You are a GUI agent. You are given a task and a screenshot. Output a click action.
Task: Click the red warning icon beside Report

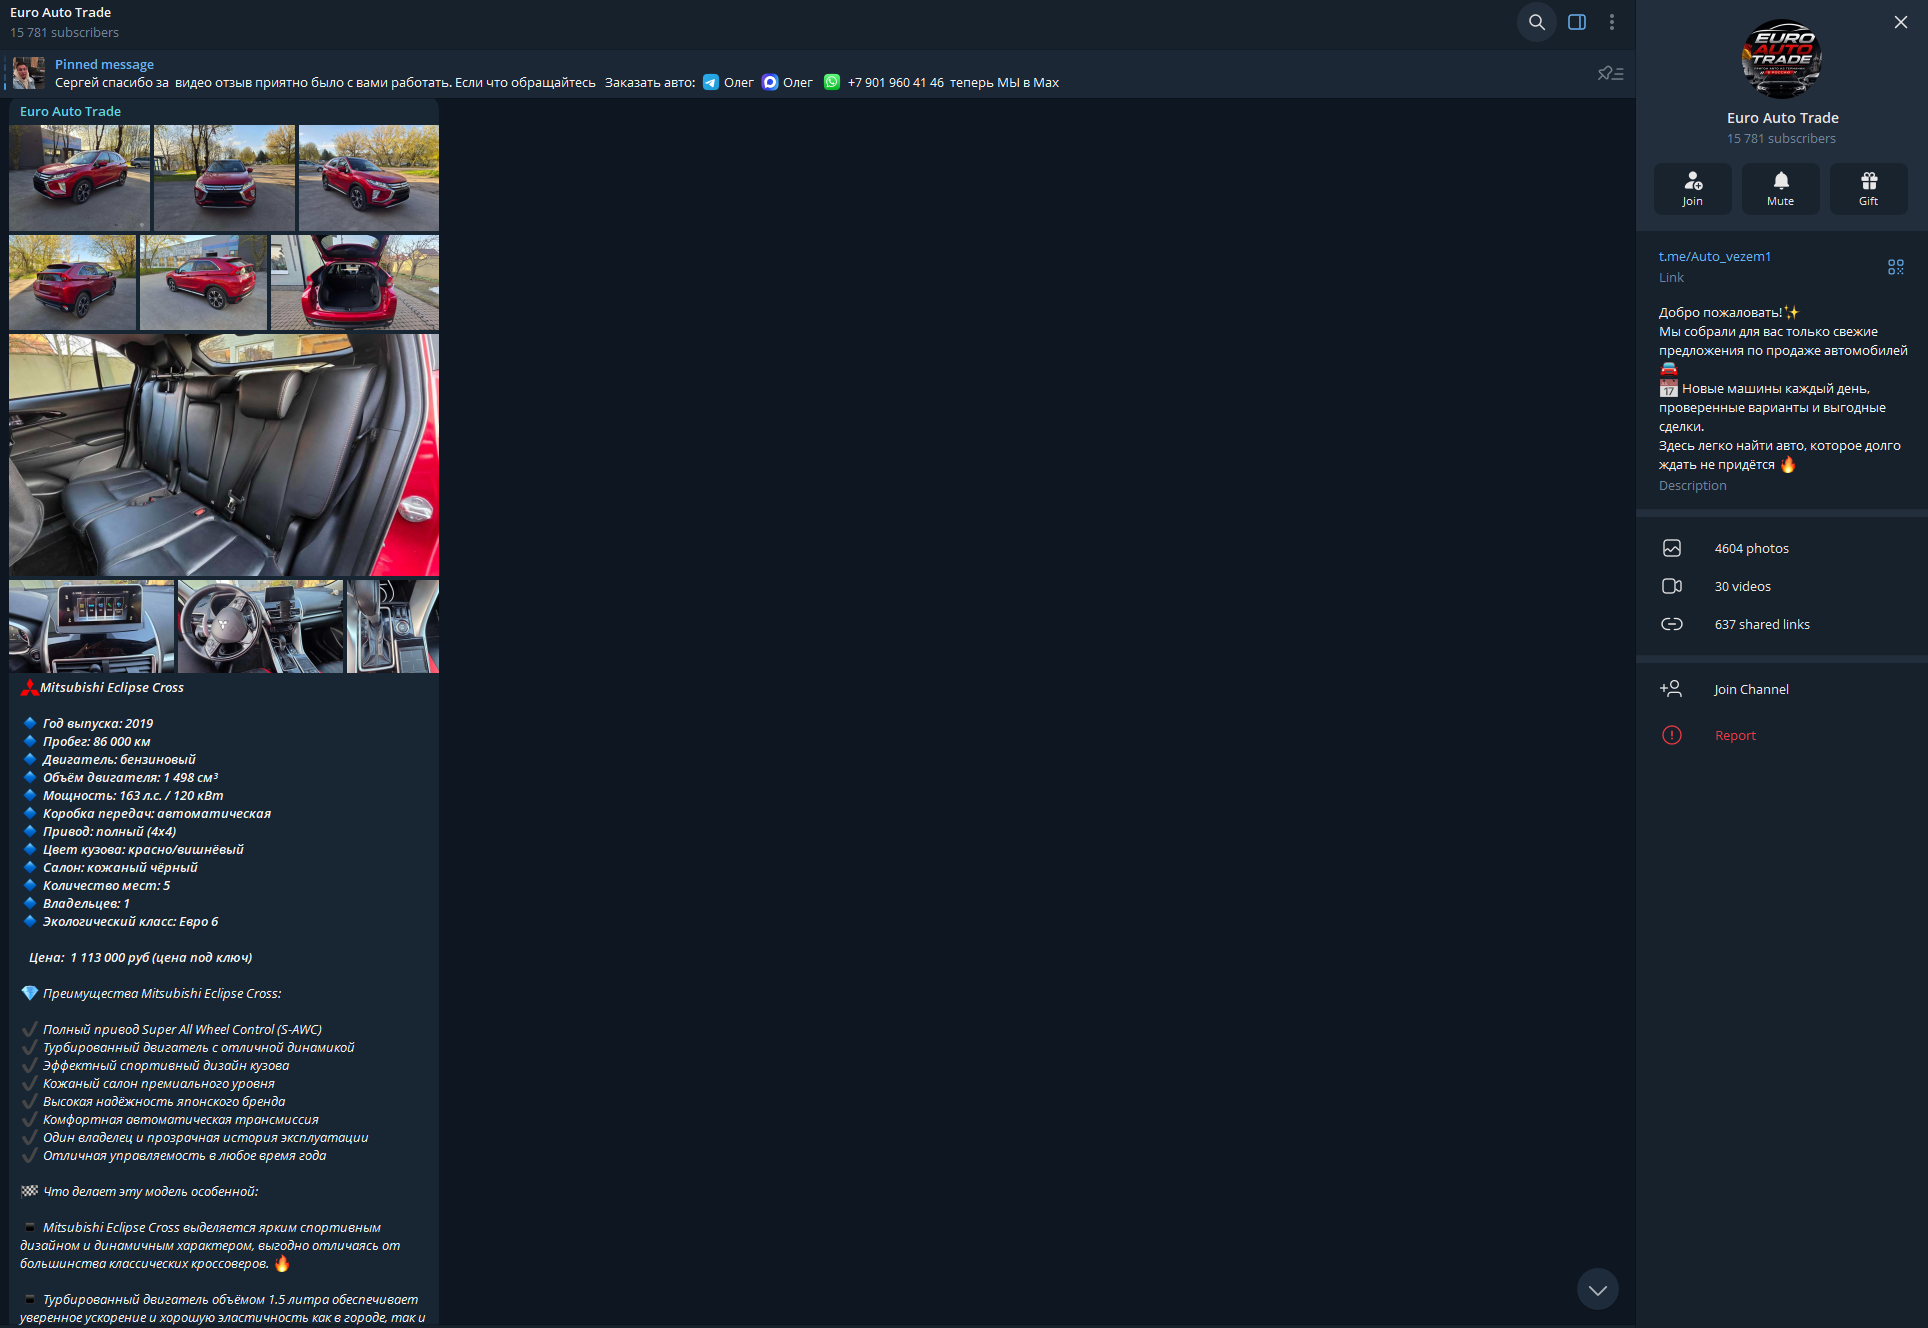pyautogui.click(x=1672, y=735)
